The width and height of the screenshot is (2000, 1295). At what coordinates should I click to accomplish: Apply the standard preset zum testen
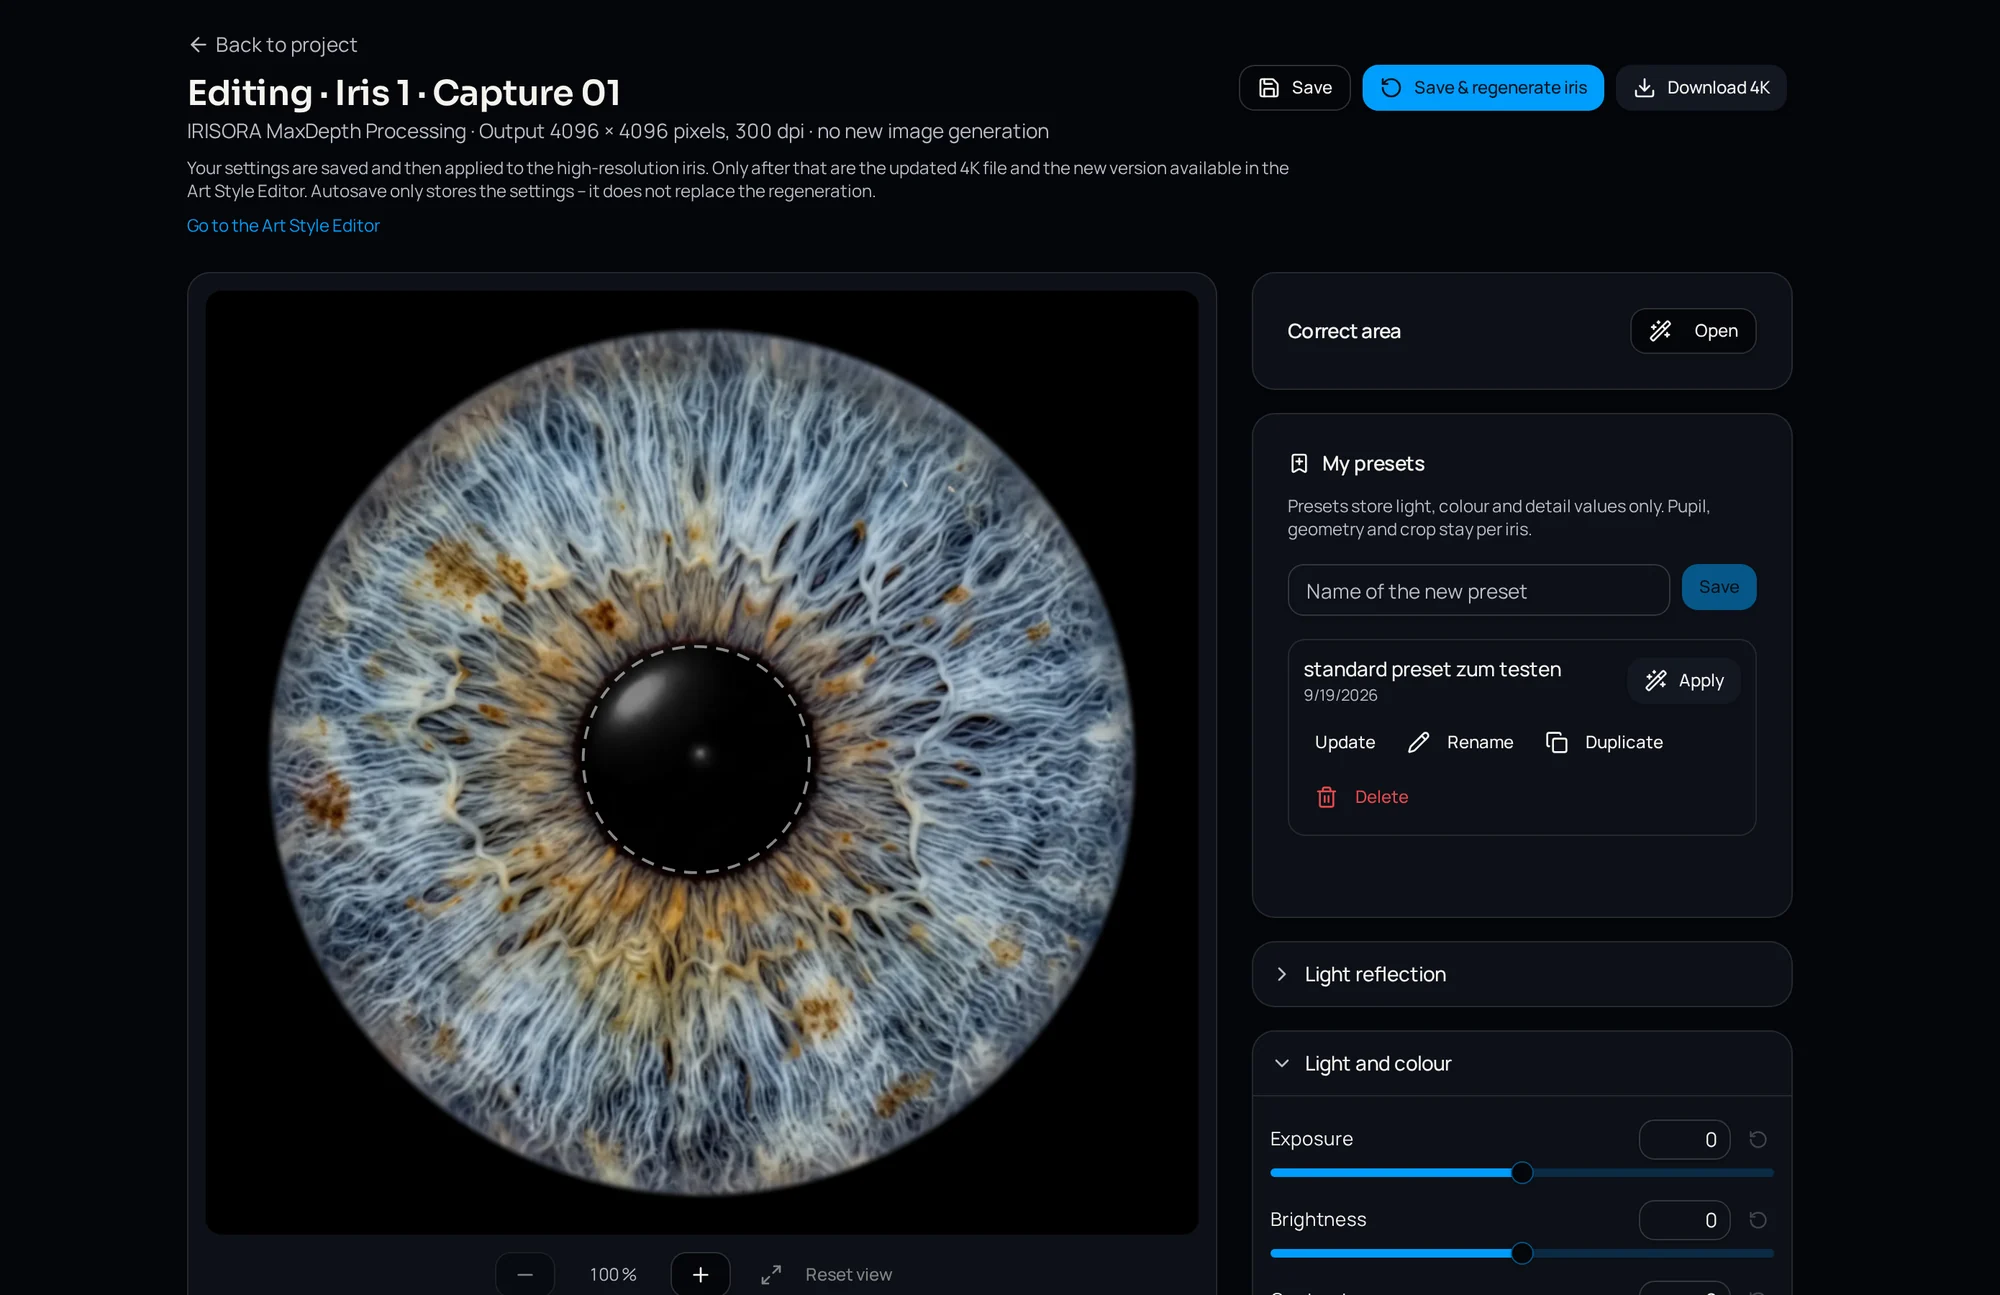(1684, 681)
